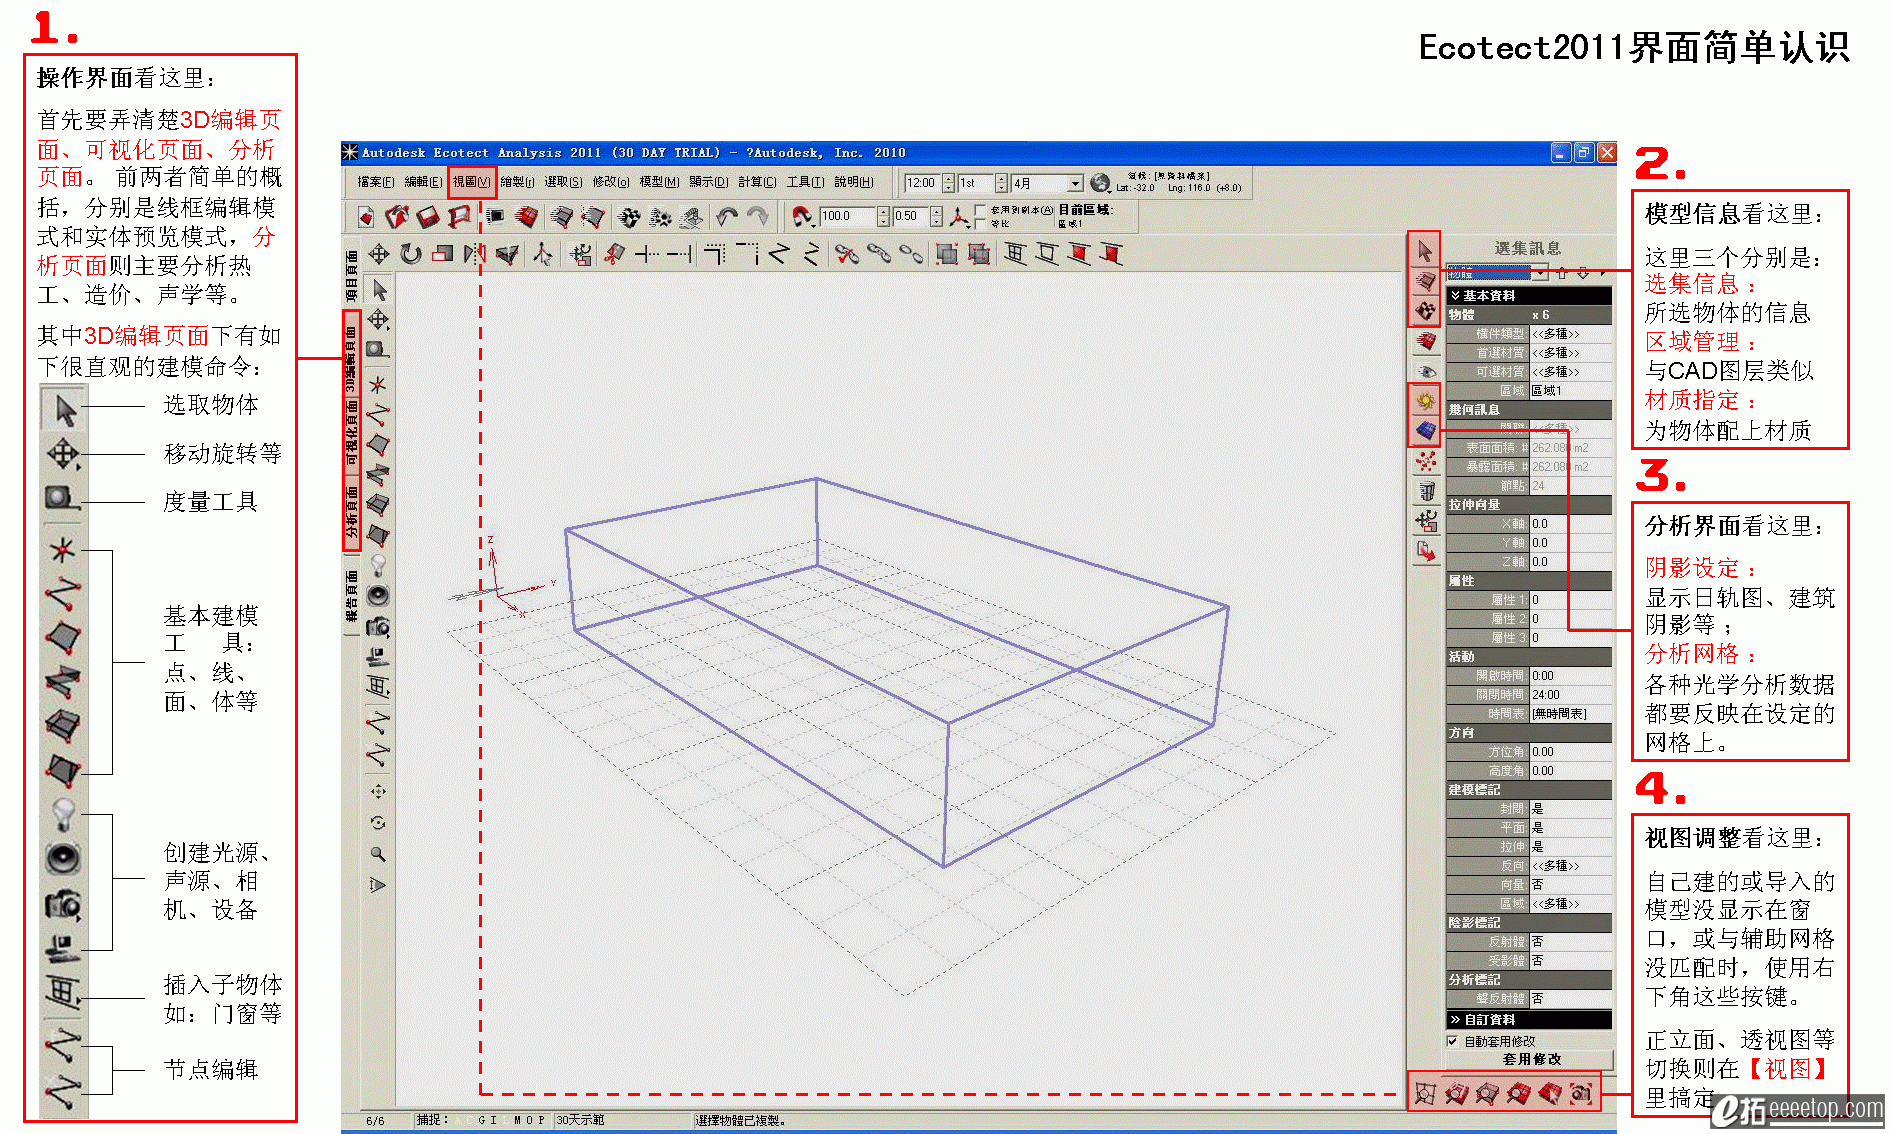Toggle the 自動套用修改 checkbox
The image size is (1890, 1134).
(1453, 1042)
